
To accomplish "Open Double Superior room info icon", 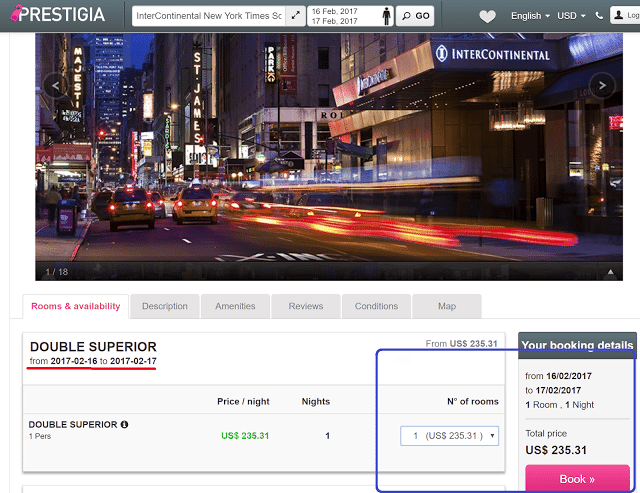I will [x=124, y=424].
